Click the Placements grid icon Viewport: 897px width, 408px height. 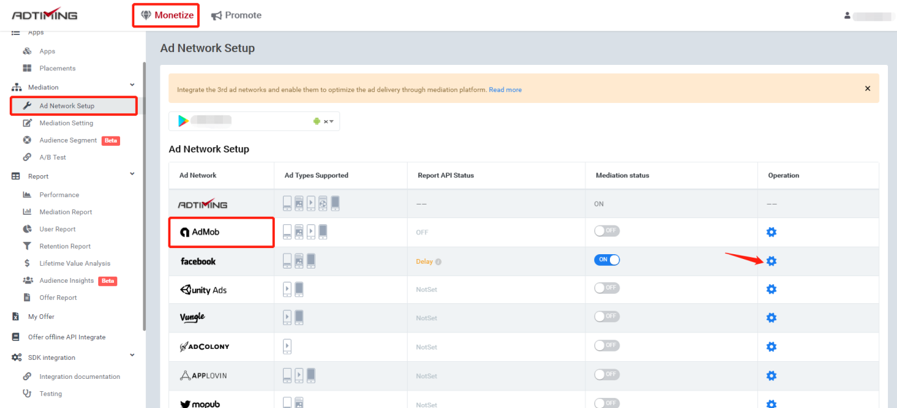tap(27, 68)
